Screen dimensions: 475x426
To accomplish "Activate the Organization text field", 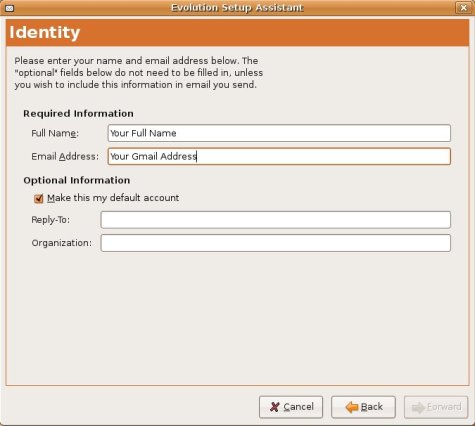I will tap(276, 243).
